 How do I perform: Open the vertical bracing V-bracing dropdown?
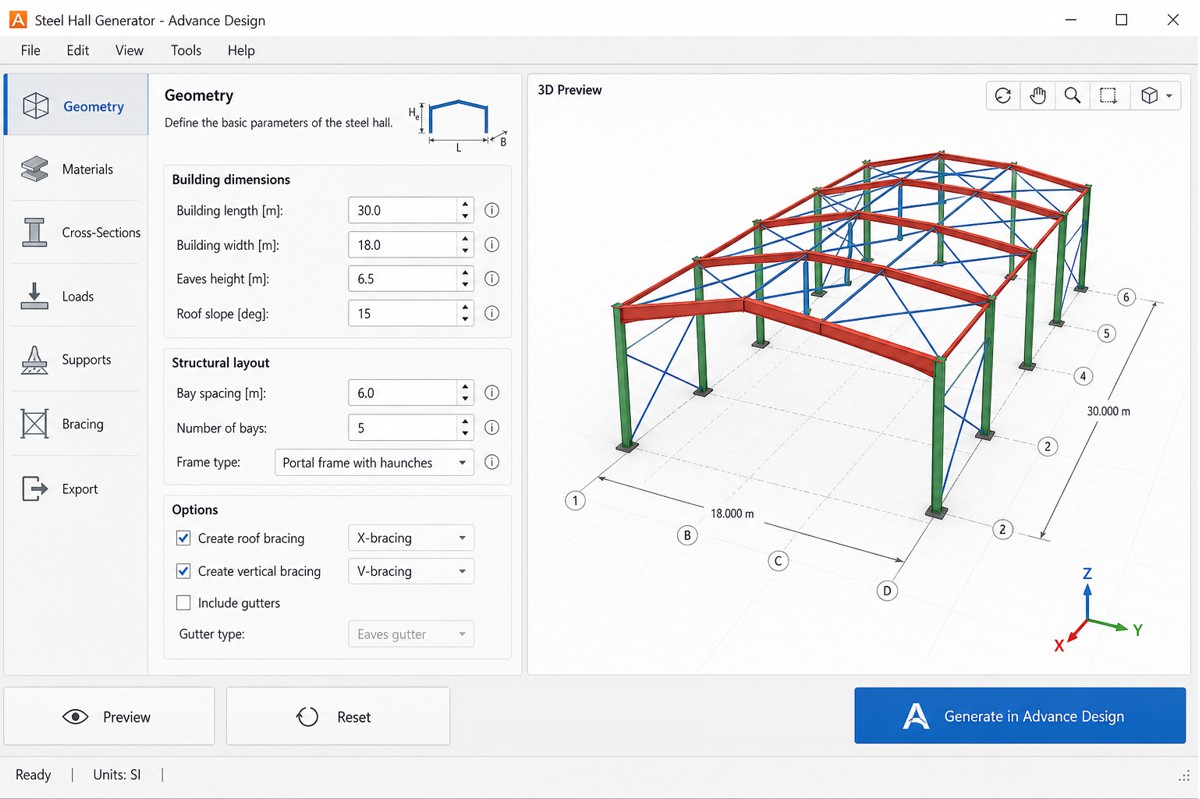[411, 571]
